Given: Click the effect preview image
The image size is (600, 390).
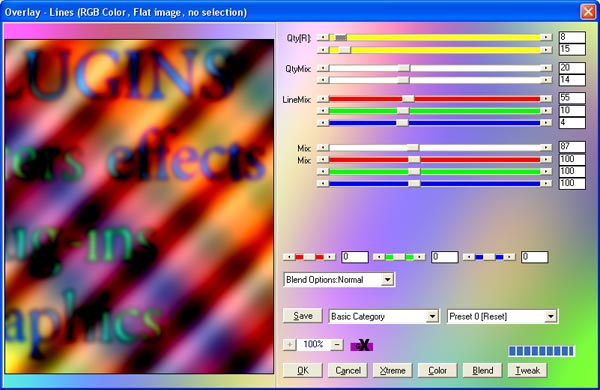Looking at the screenshot, I should [x=139, y=207].
